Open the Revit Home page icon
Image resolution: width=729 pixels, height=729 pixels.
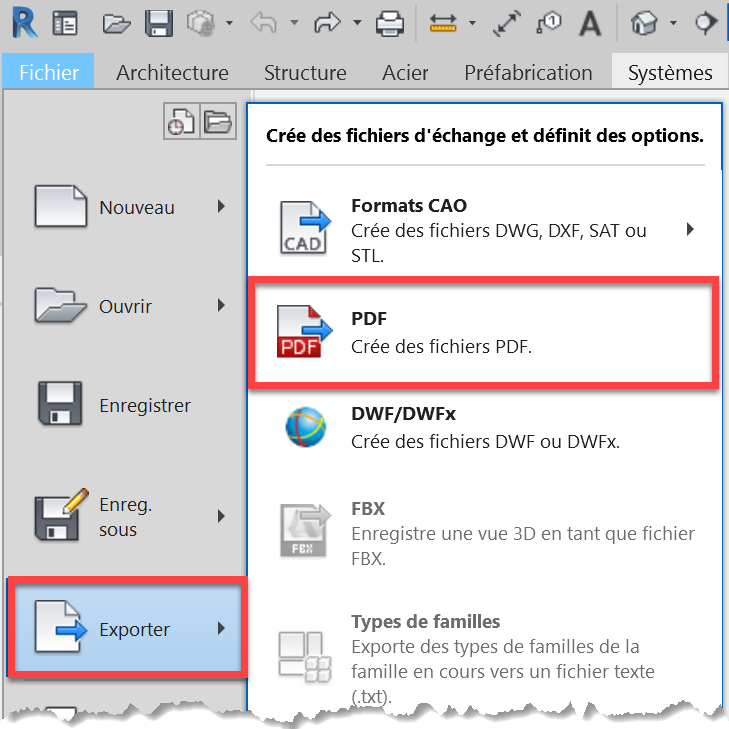65,23
